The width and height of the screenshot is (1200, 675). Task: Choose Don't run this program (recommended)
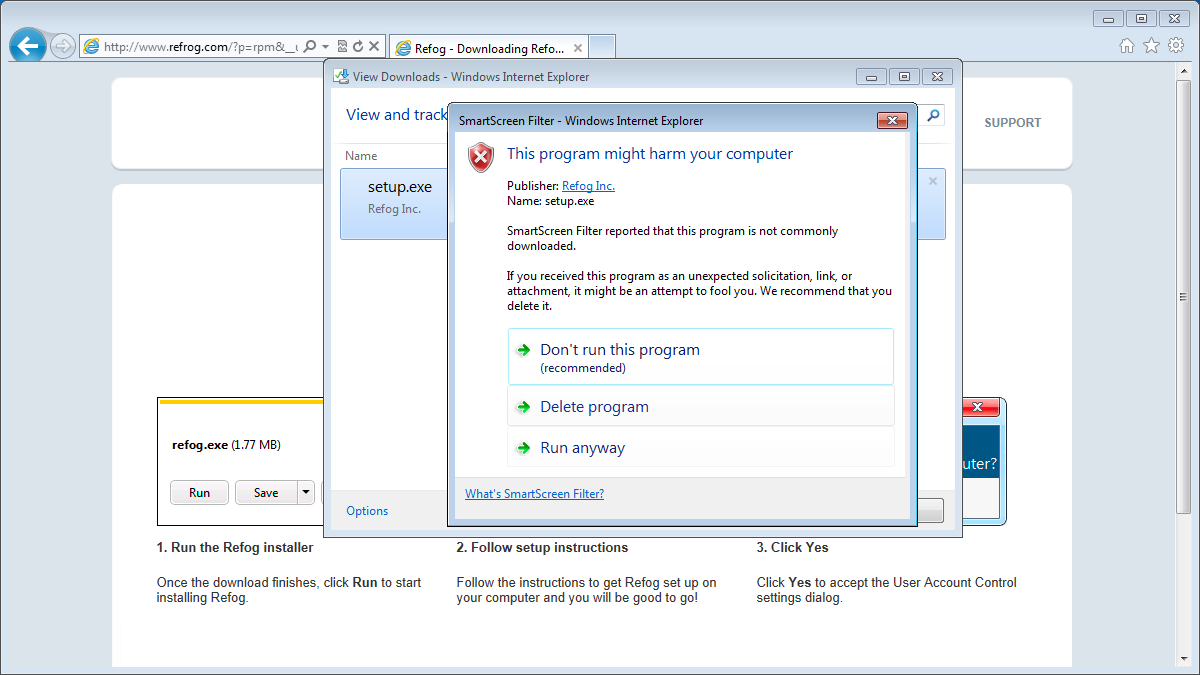(701, 357)
